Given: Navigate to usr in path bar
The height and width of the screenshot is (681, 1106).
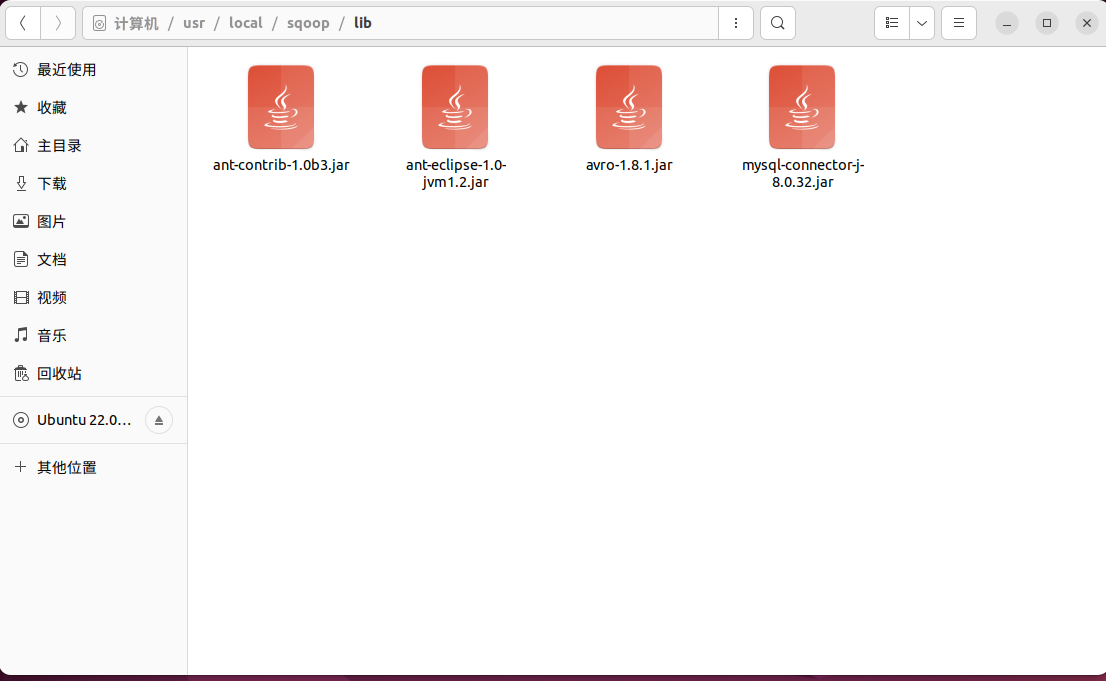Looking at the screenshot, I should (194, 23).
